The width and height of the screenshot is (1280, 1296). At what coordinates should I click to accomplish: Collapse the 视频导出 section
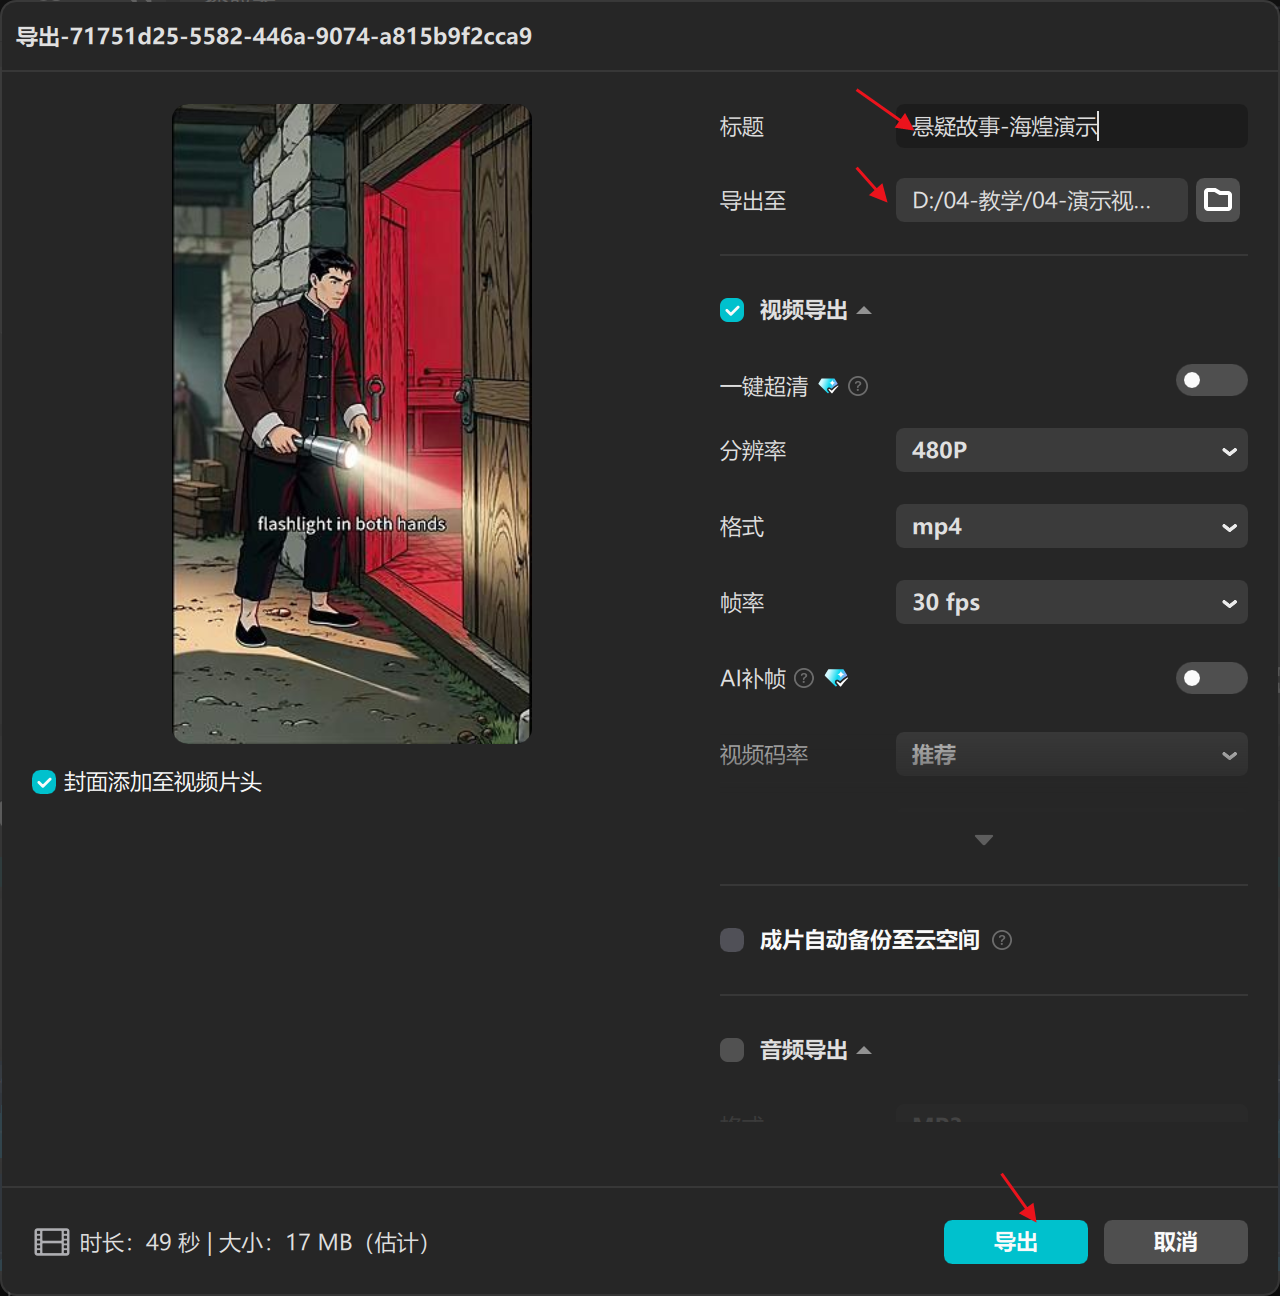click(864, 310)
